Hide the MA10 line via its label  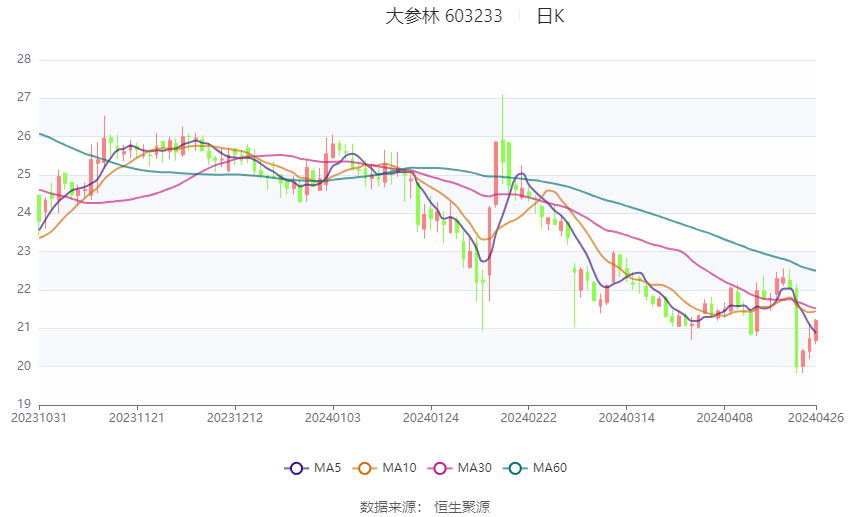click(399, 468)
